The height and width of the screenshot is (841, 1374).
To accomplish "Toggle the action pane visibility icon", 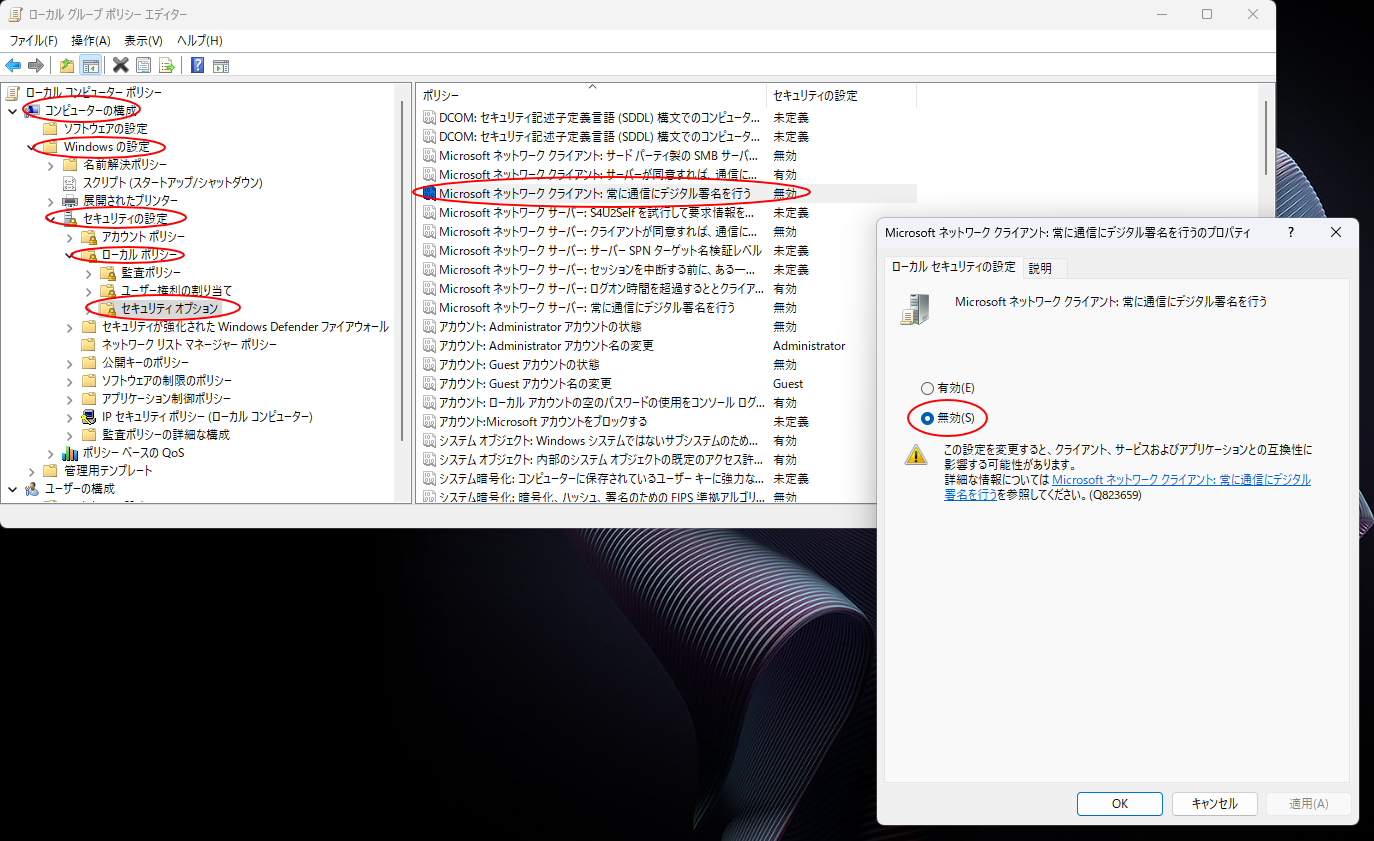I will (x=220, y=65).
